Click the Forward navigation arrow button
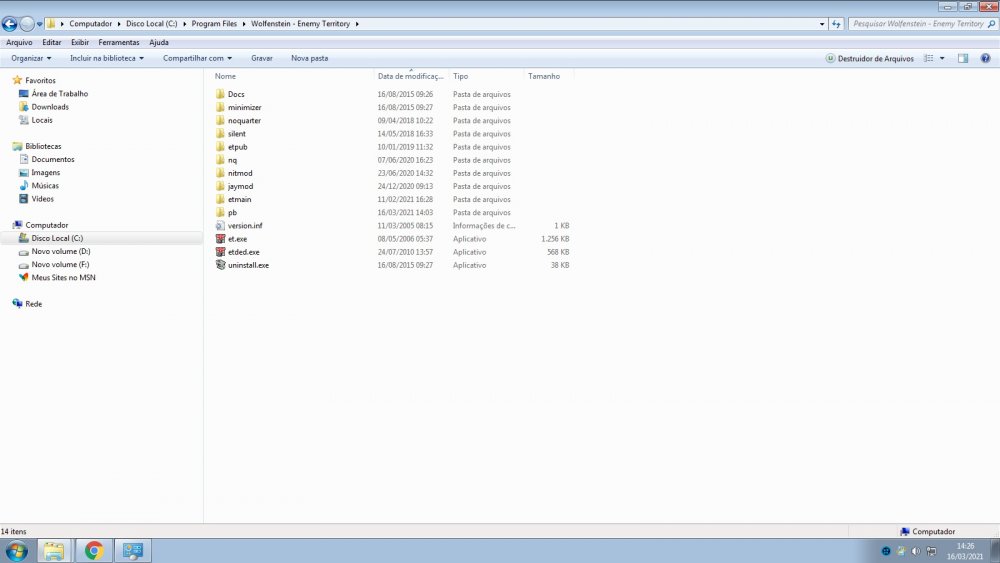Image resolution: width=1000 pixels, height=563 pixels. pyautogui.click(x=27, y=24)
